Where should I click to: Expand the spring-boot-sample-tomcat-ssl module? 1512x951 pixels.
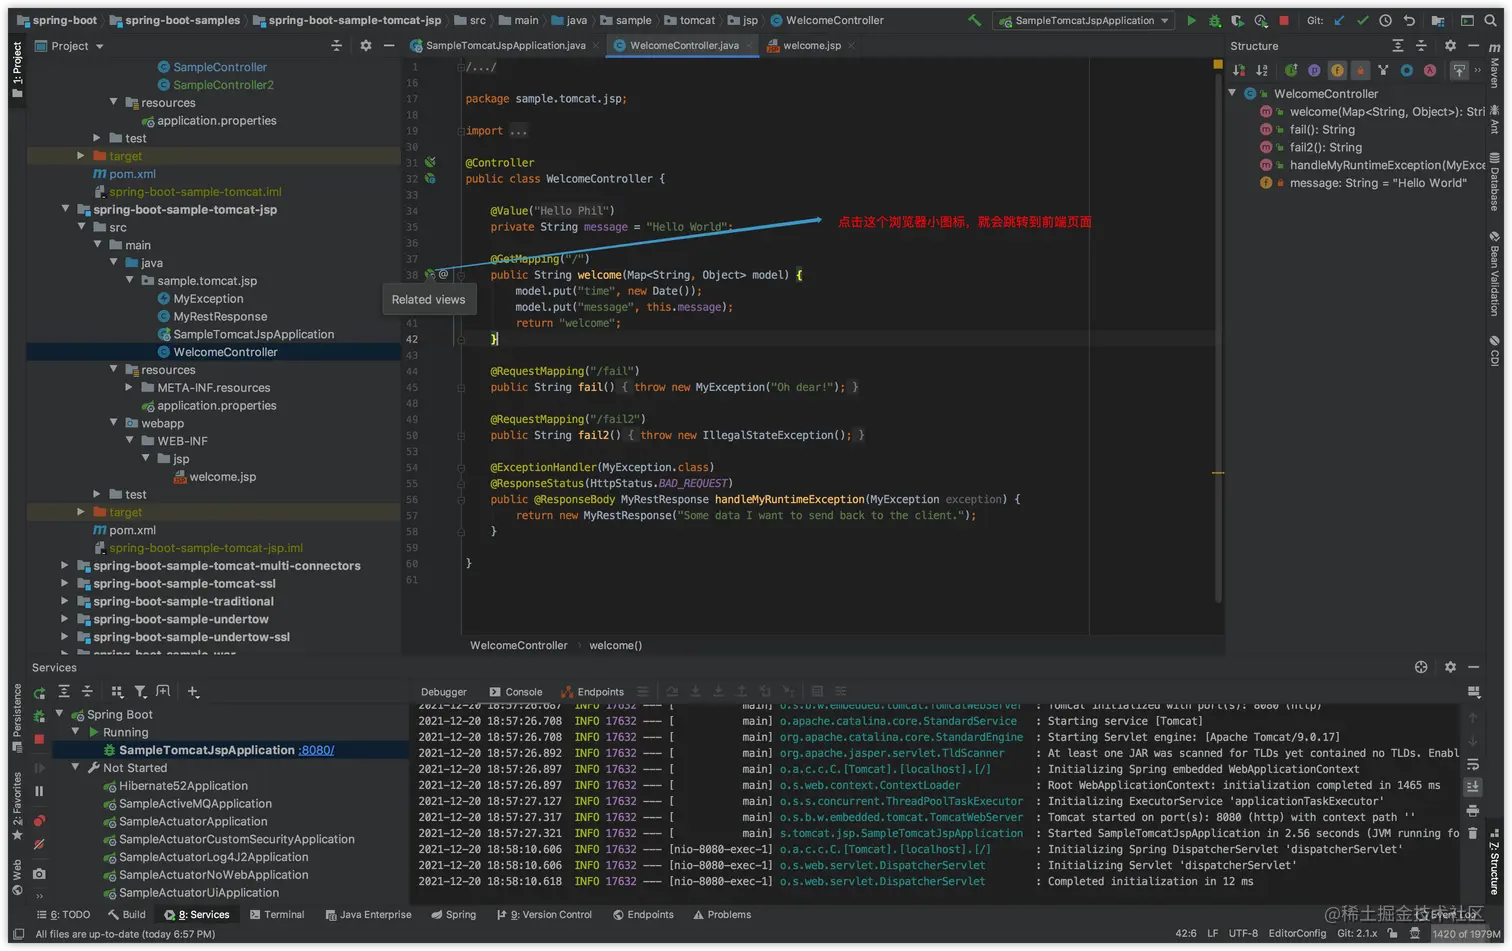pyautogui.click(x=65, y=584)
